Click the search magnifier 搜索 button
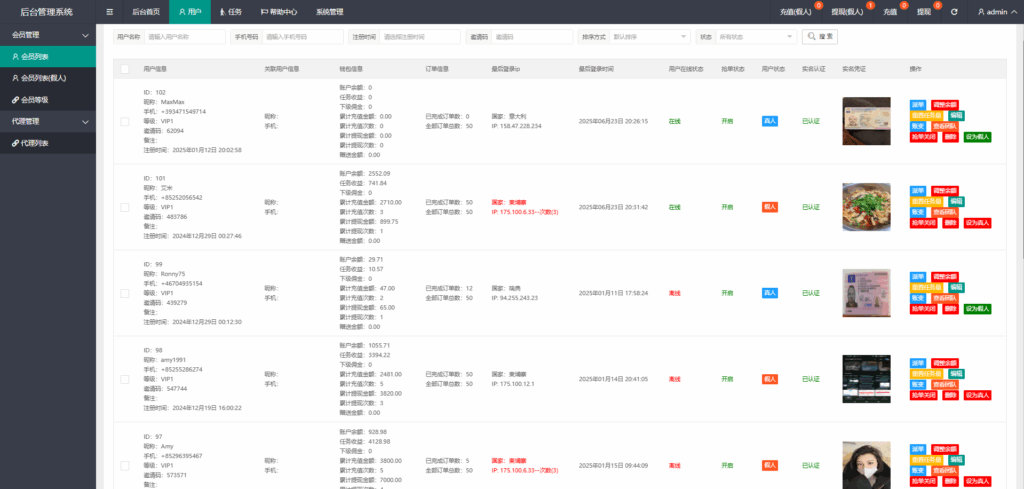Viewport: 1024px width, 489px height. [x=819, y=36]
